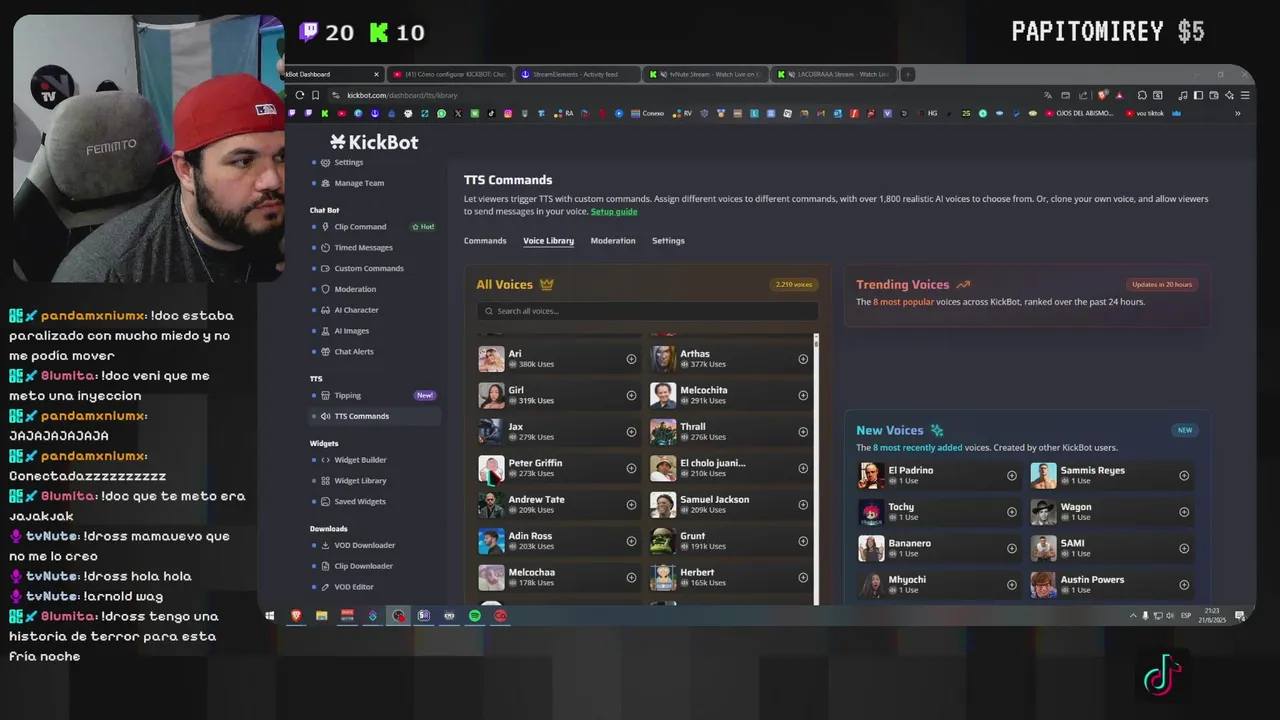Add the Arthas voice with its plus icon

coord(803,359)
